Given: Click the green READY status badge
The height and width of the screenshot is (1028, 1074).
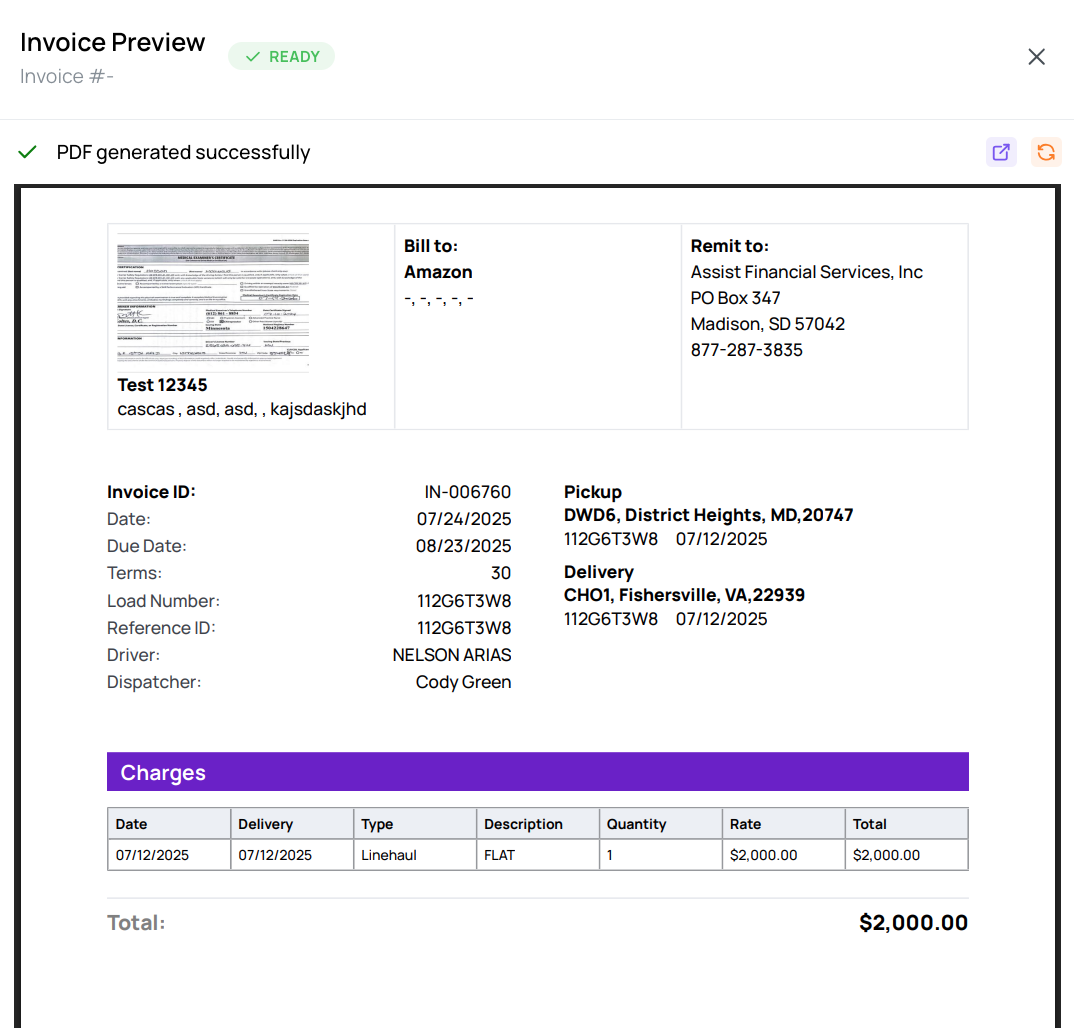Looking at the screenshot, I should click(x=281, y=57).
